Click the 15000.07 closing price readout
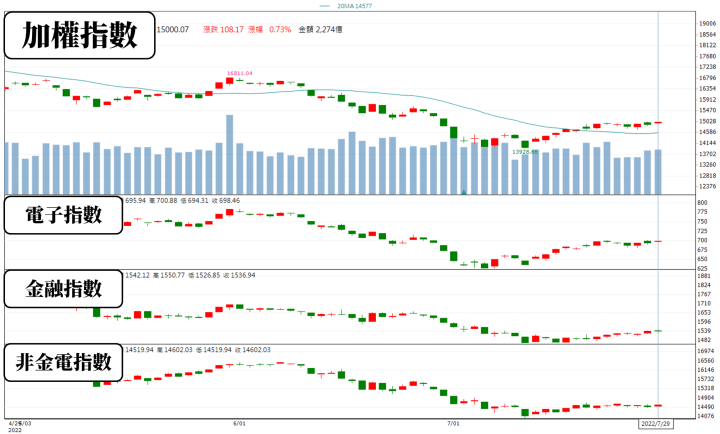Image resolution: width=720 pixels, height=434 pixels. click(173, 29)
